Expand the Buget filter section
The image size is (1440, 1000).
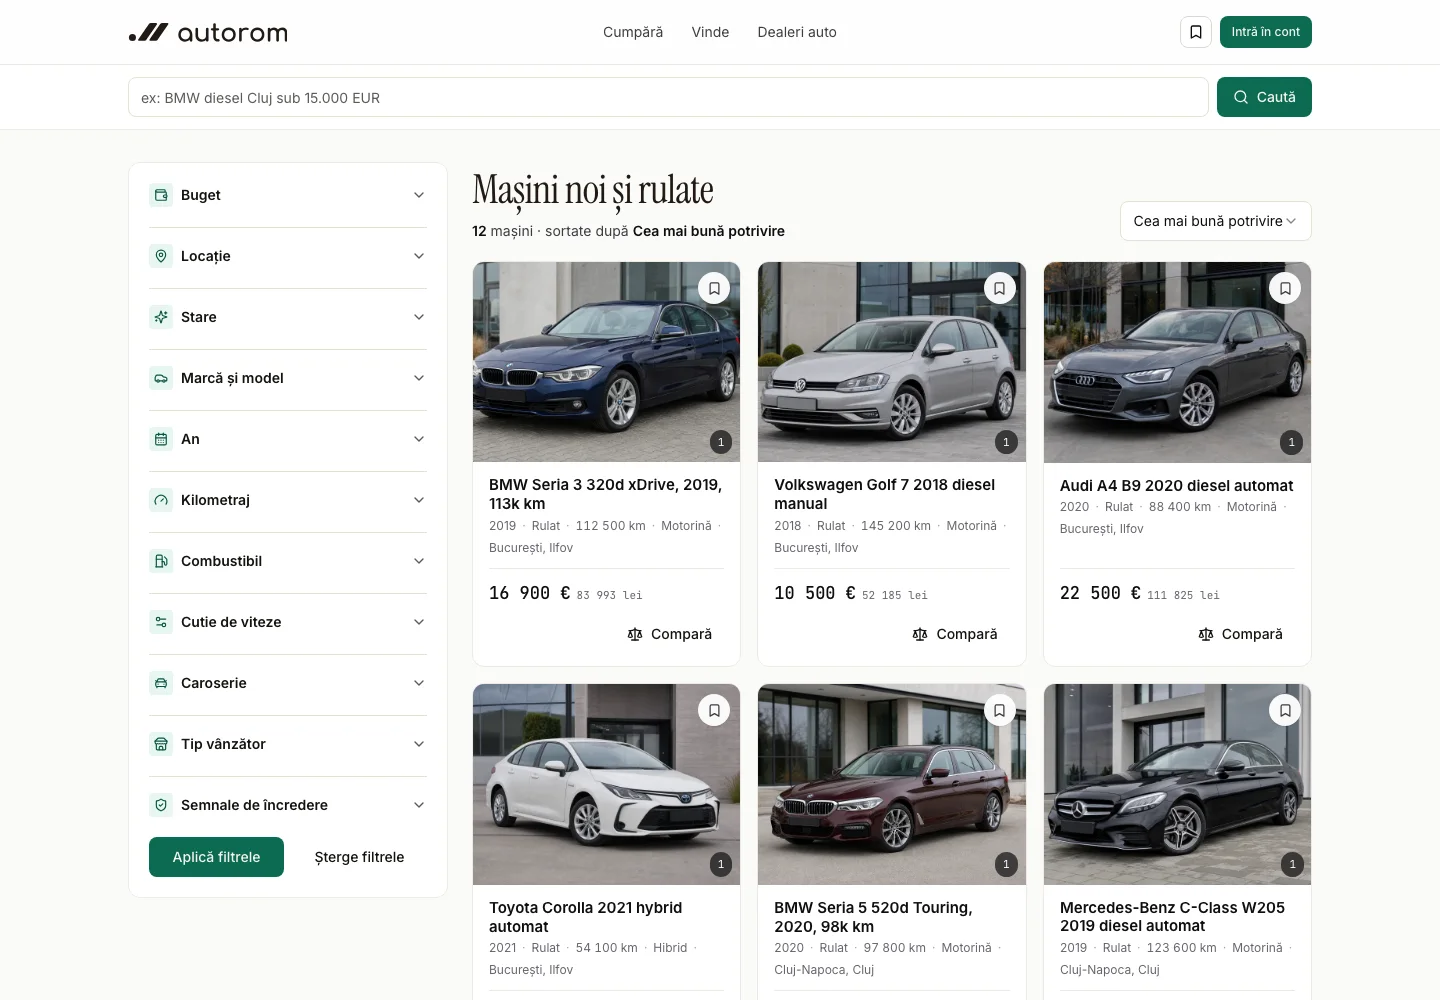pyautogui.click(x=288, y=195)
